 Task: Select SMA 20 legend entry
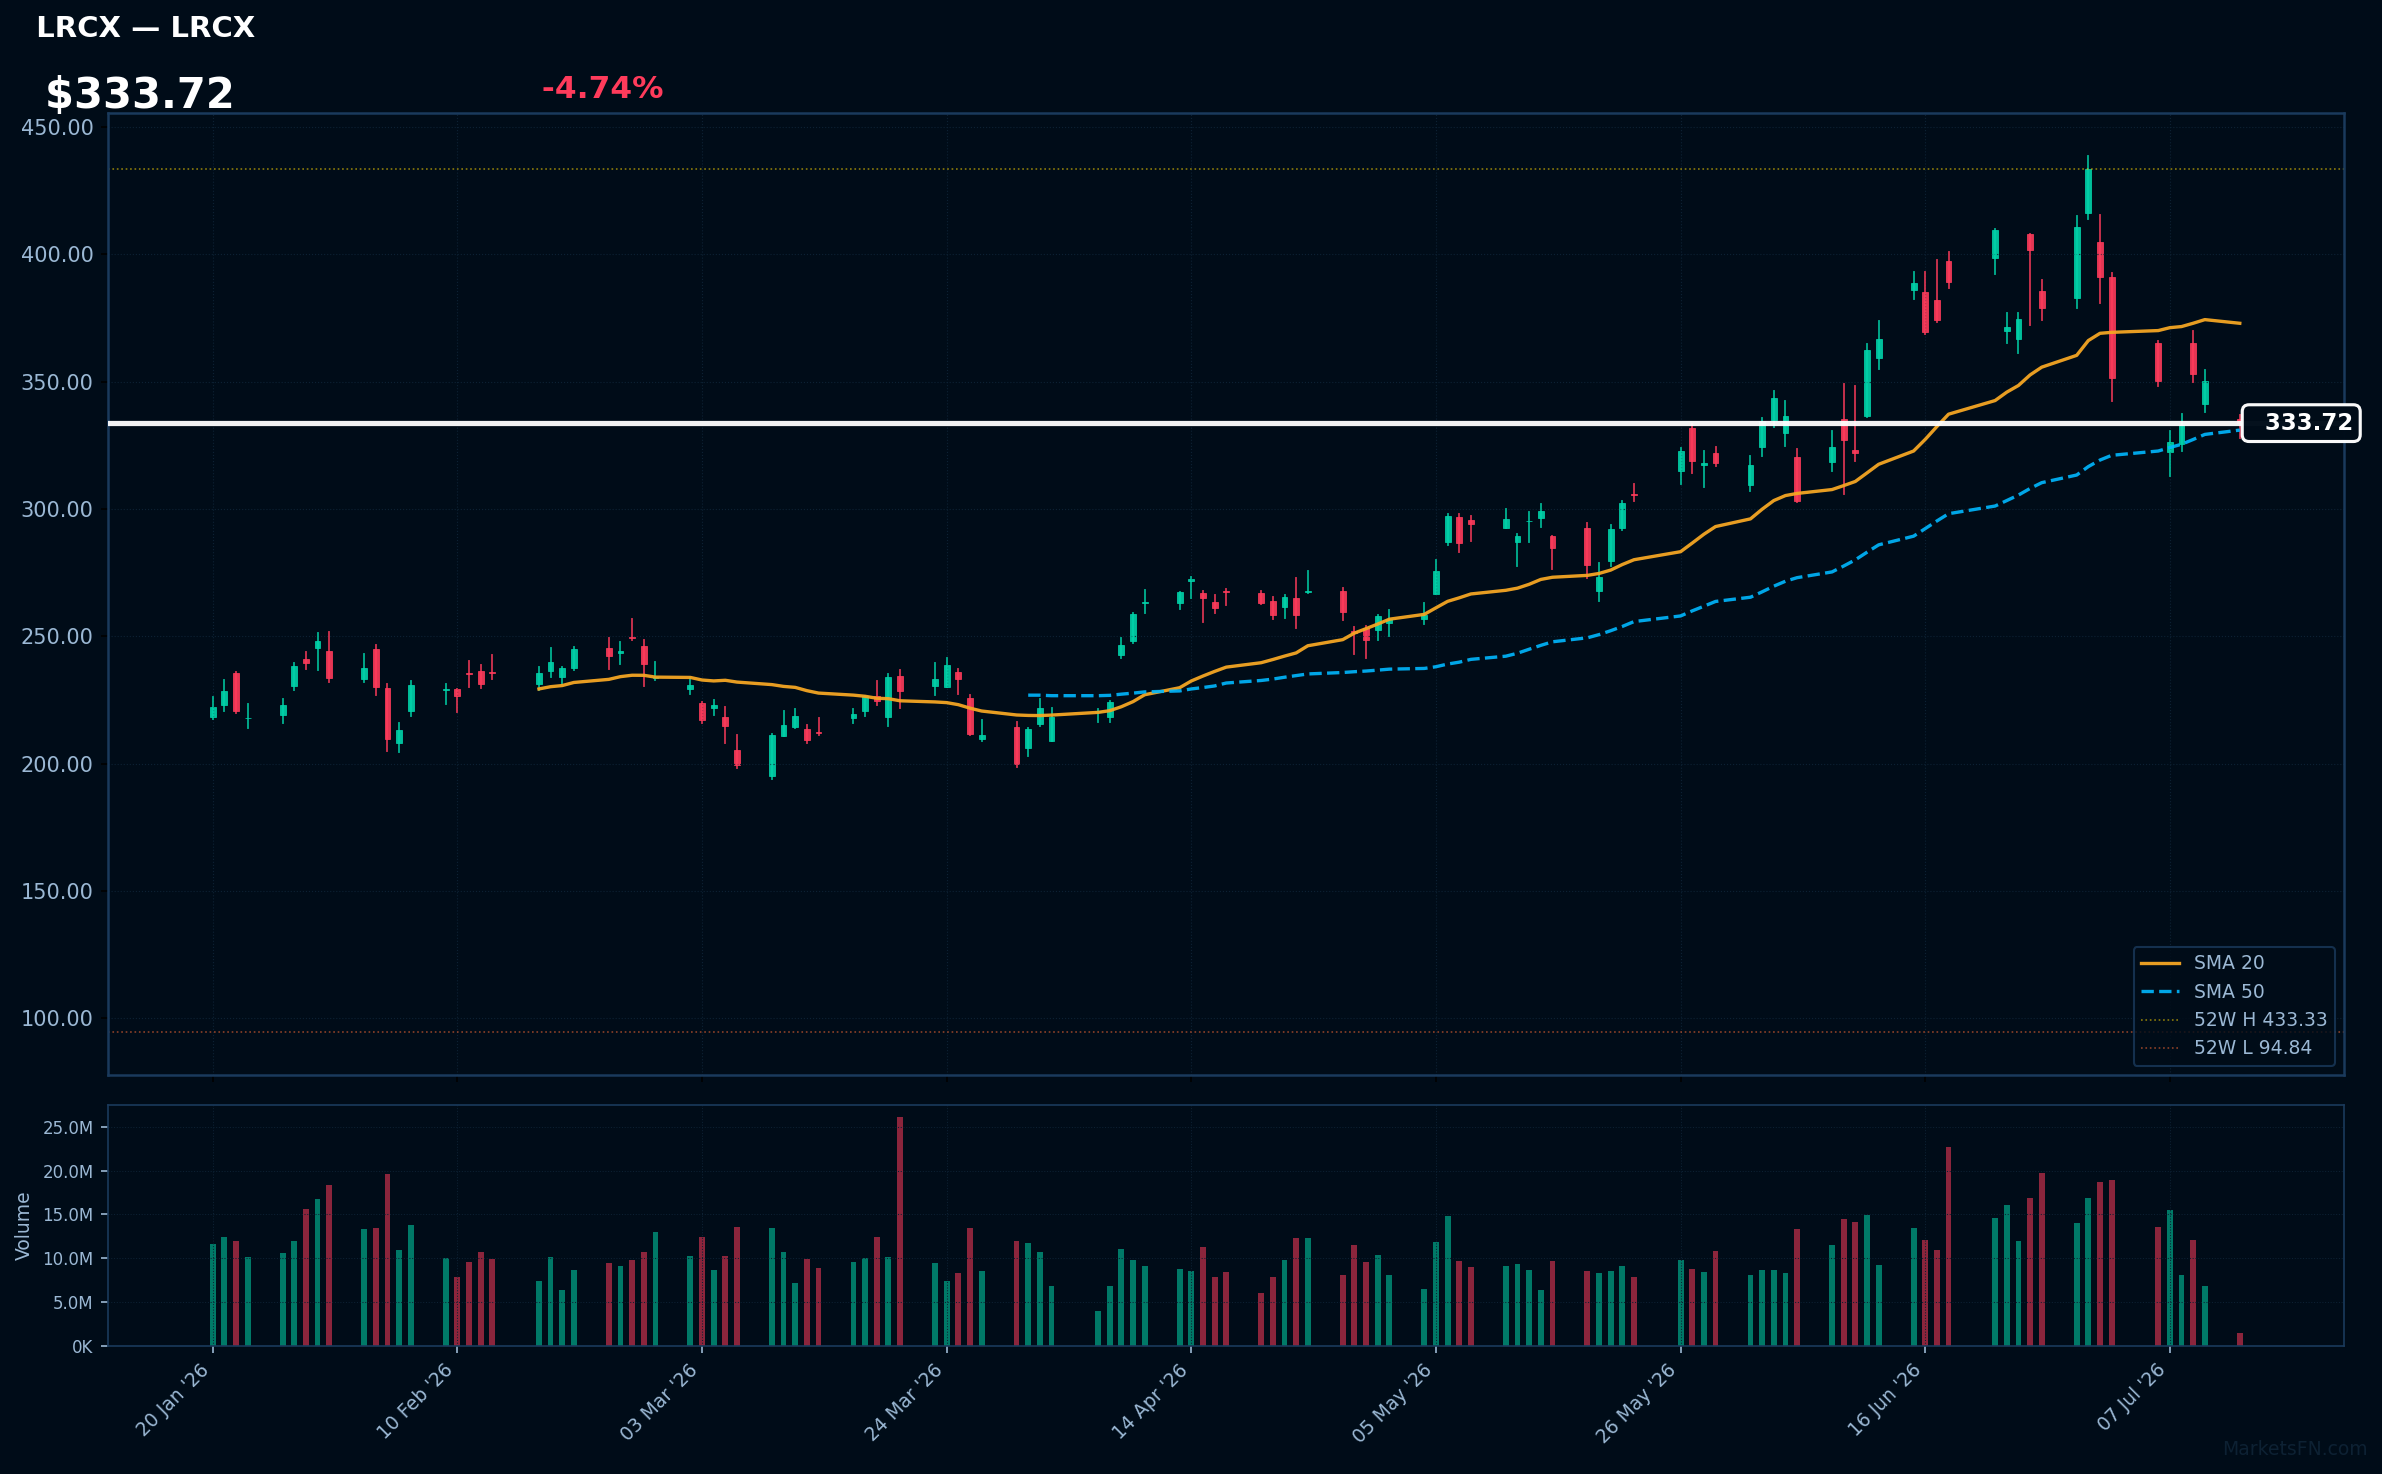[2202, 963]
